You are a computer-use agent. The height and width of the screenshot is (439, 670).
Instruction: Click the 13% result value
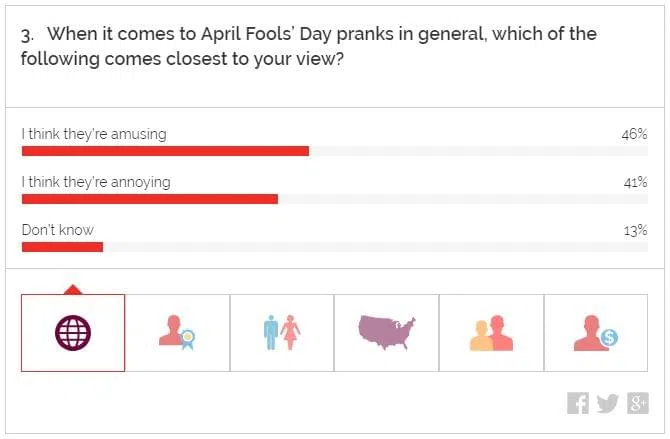click(x=635, y=230)
